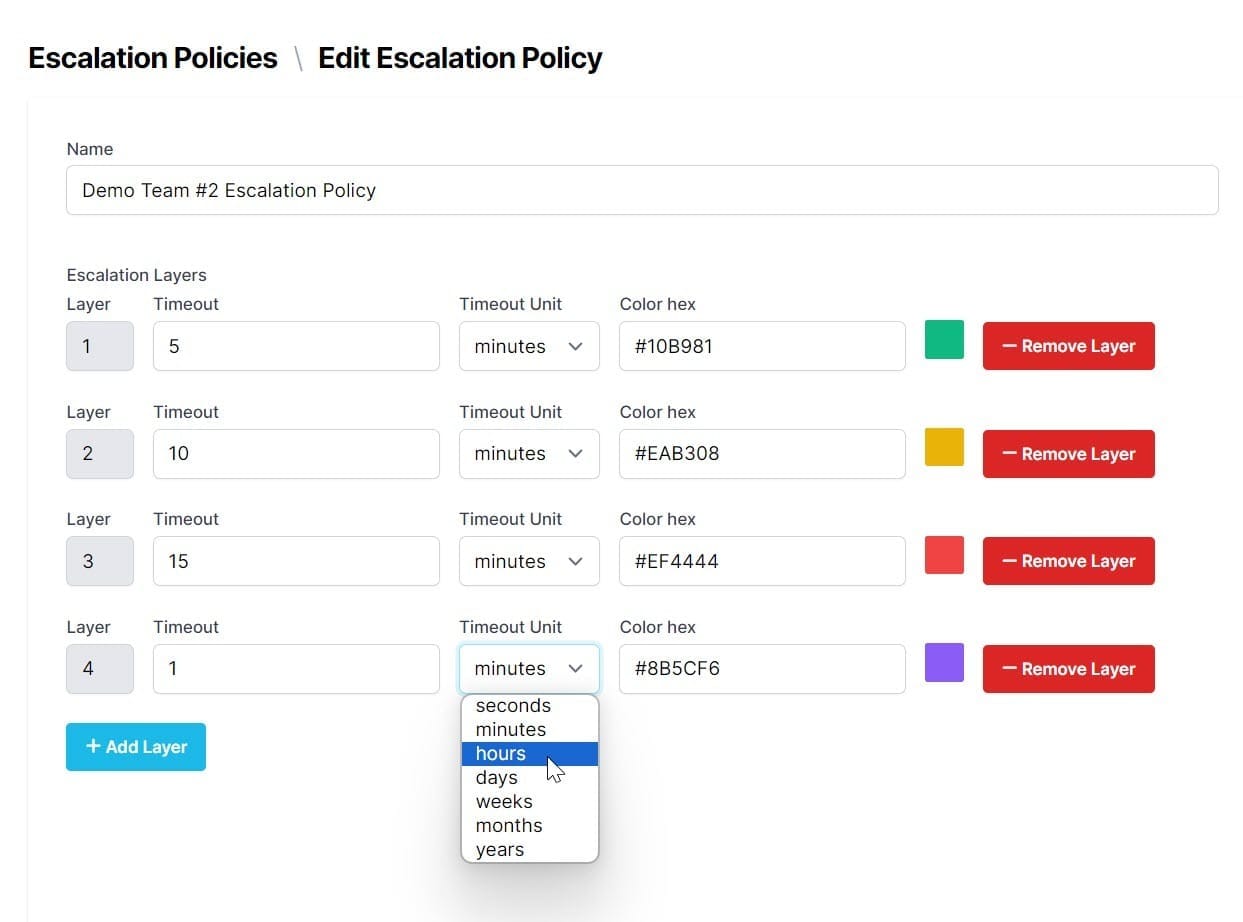Open the Timeout Unit dropdown for layer 2
Screen dimensions: 1243x922
point(528,454)
